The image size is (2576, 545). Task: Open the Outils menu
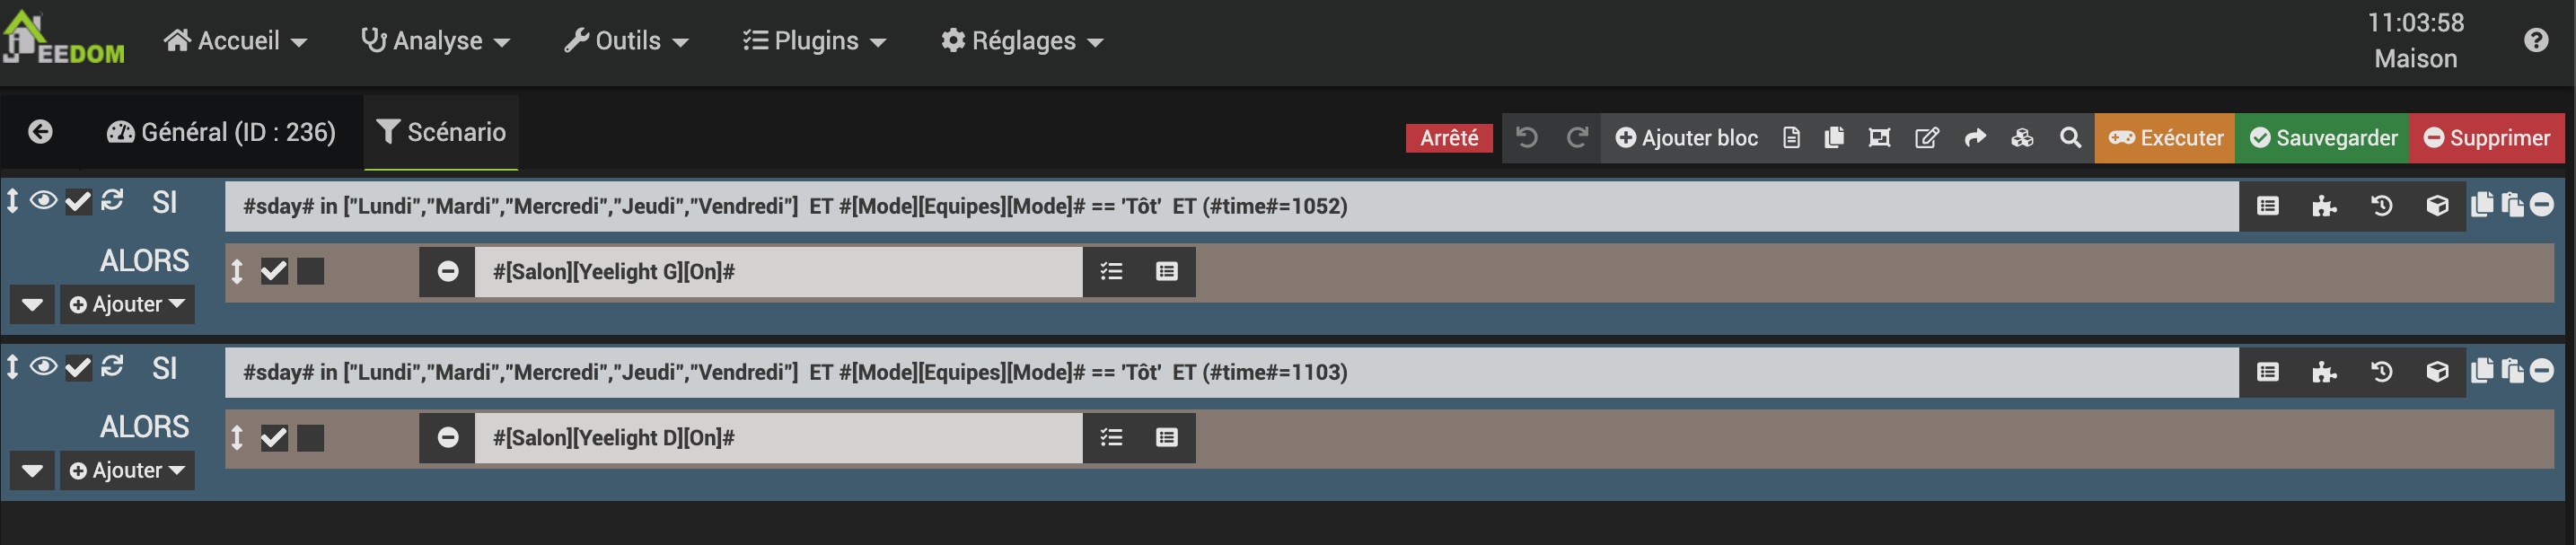pyautogui.click(x=626, y=41)
